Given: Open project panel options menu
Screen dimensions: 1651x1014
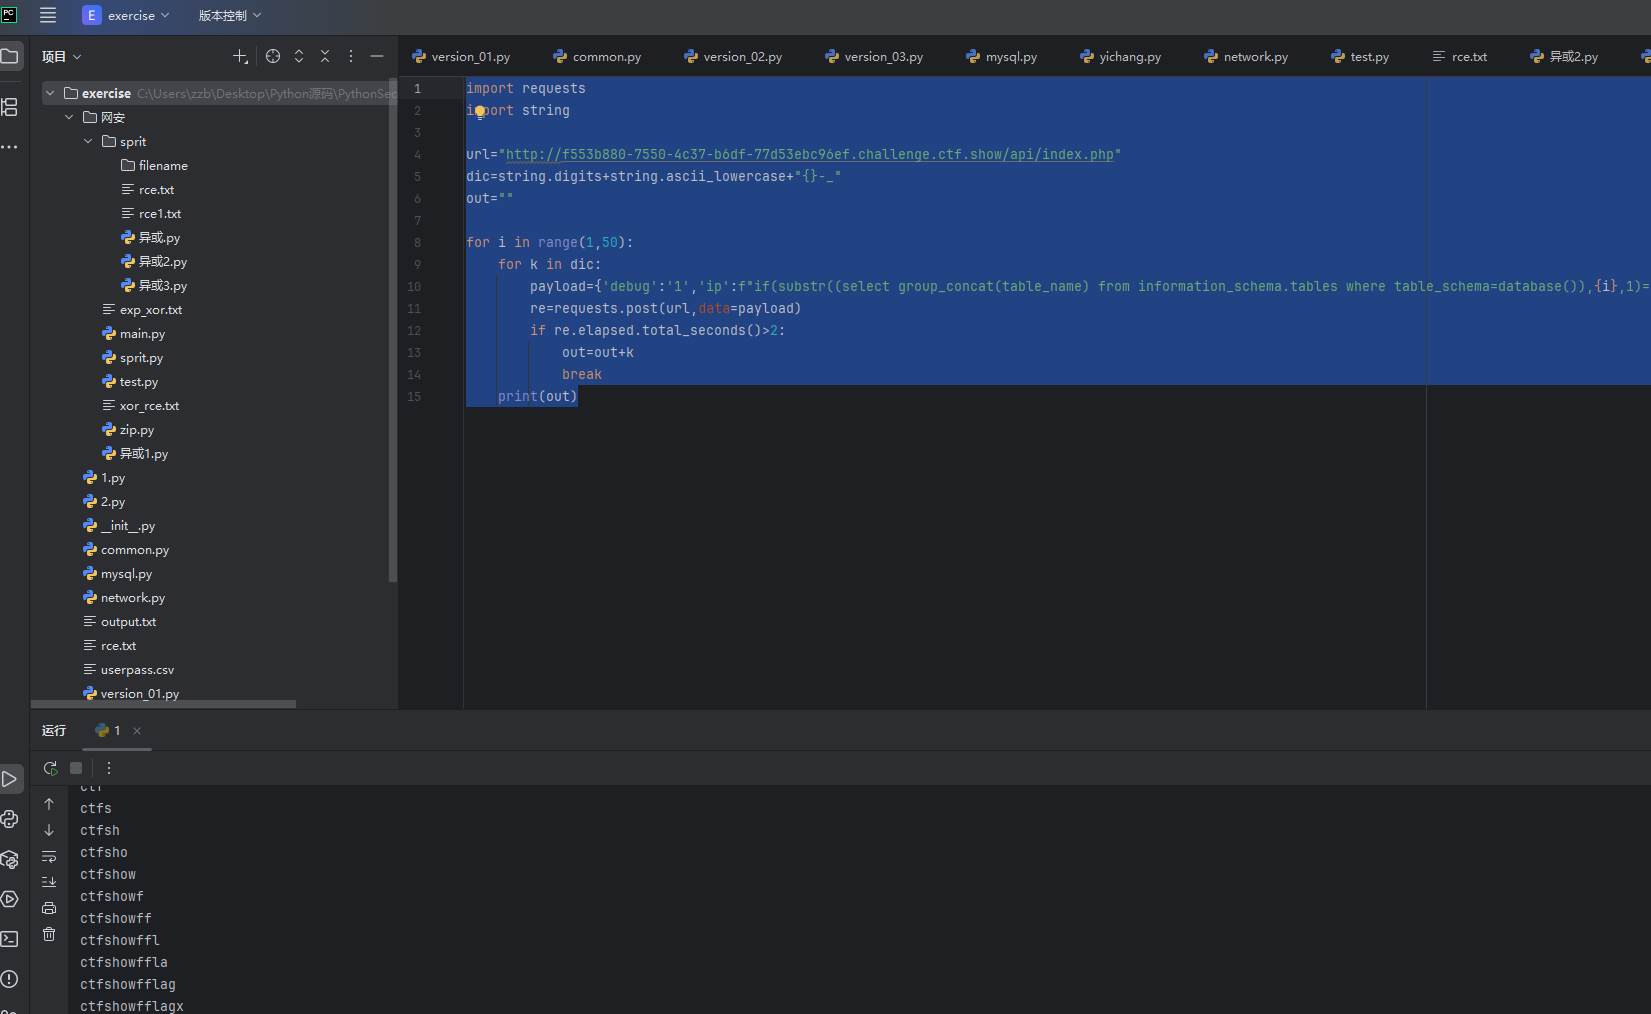Looking at the screenshot, I should click(350, 56).
